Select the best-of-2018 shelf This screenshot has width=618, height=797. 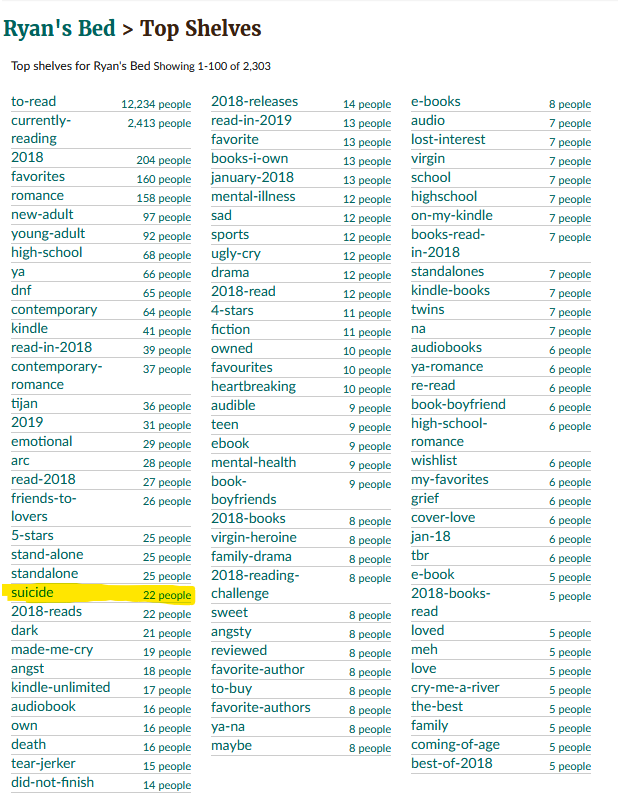(x=452, y=763)
